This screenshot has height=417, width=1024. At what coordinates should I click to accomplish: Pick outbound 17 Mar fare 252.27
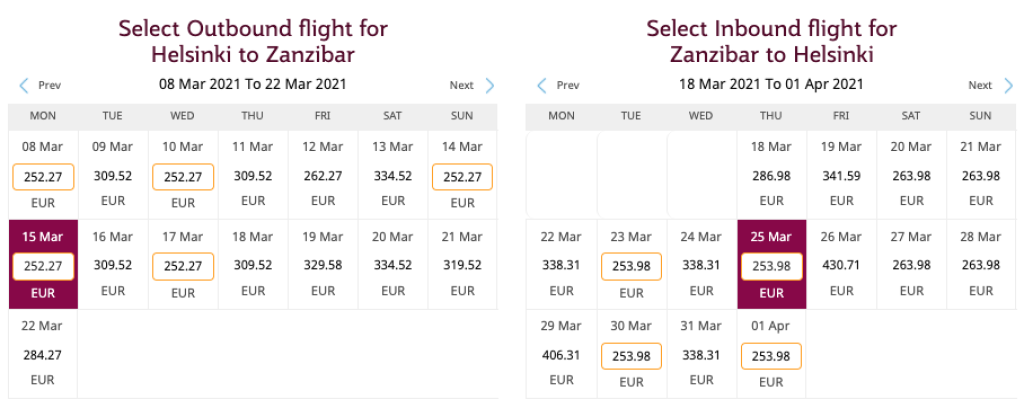182,267
